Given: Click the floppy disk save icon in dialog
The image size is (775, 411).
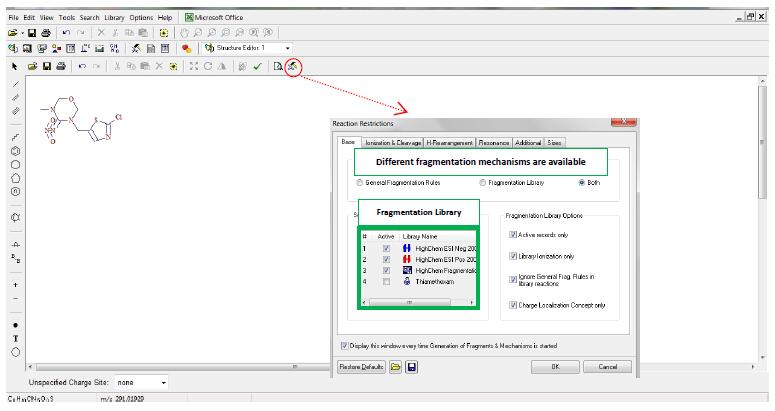Looking at the screenshot, I should (x=412, y=367).
